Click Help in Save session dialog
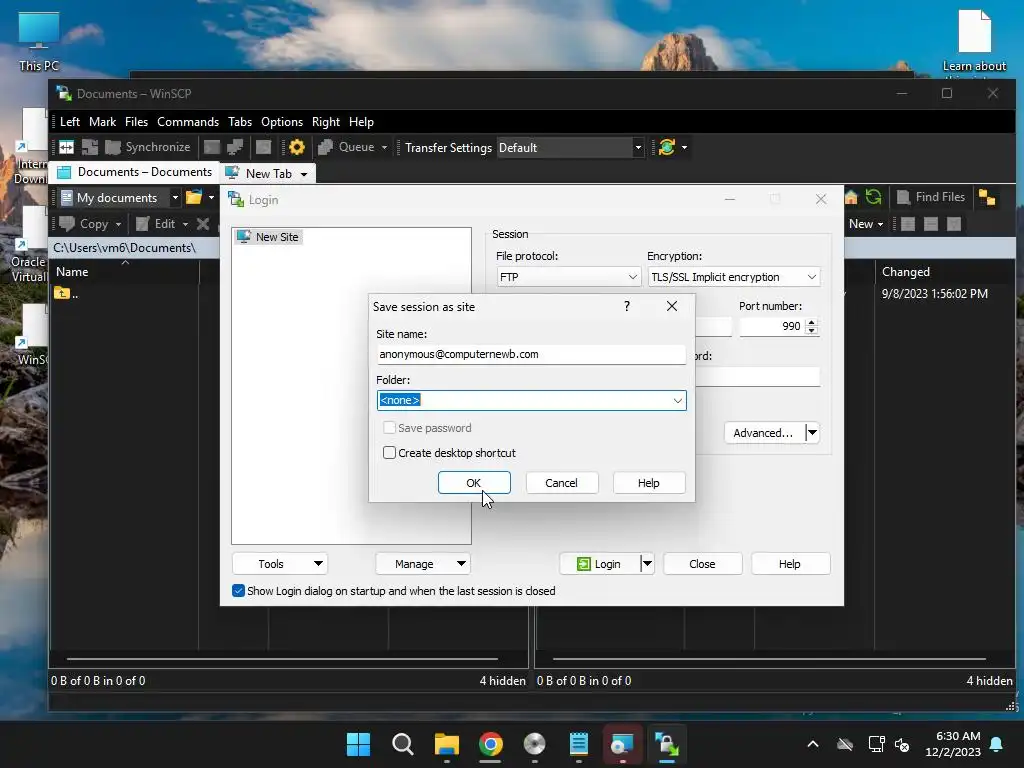This screenshot has width=1024, height=768. [x=649, y=483]
